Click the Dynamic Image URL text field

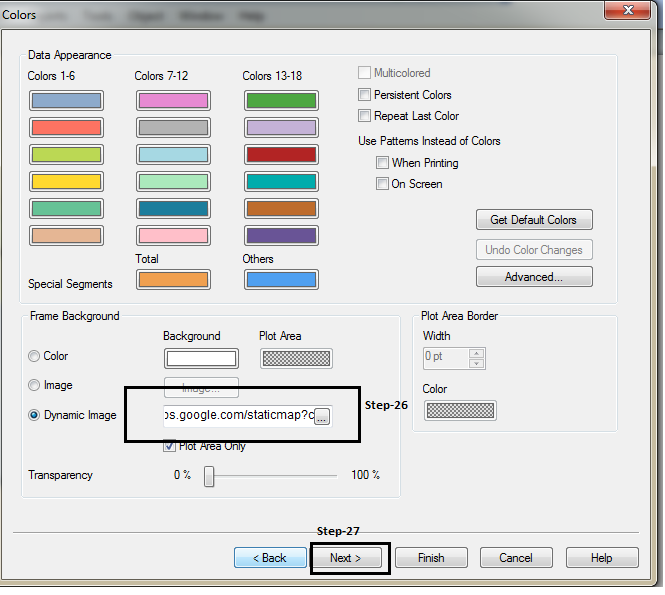pos(238,416)
